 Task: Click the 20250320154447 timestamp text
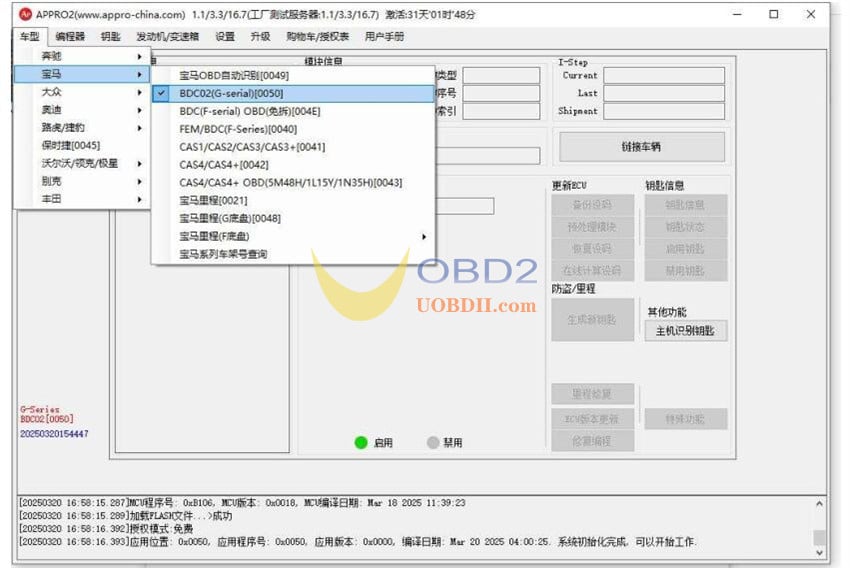click(x=54, y=434)
